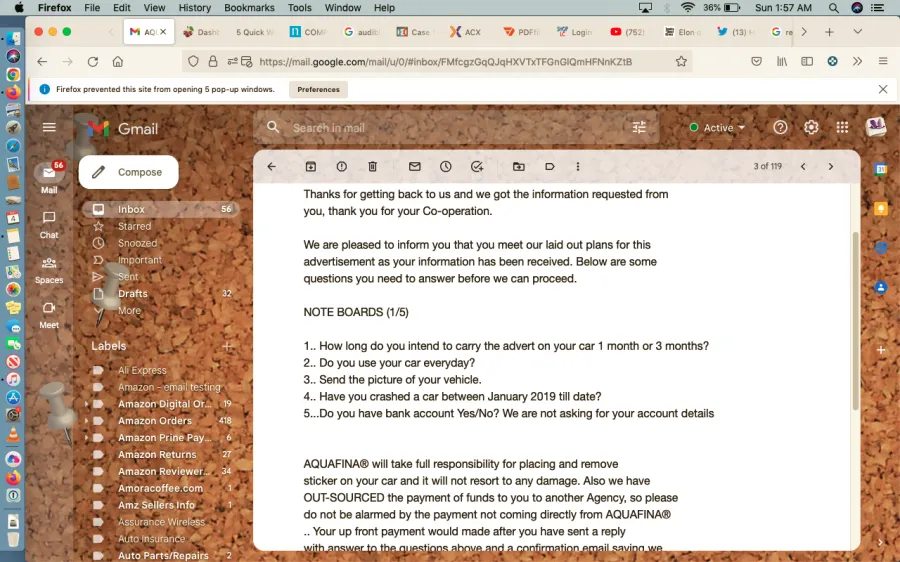Open Contacts side panel
Screen dimensions: 900x562
click(881, 287)
